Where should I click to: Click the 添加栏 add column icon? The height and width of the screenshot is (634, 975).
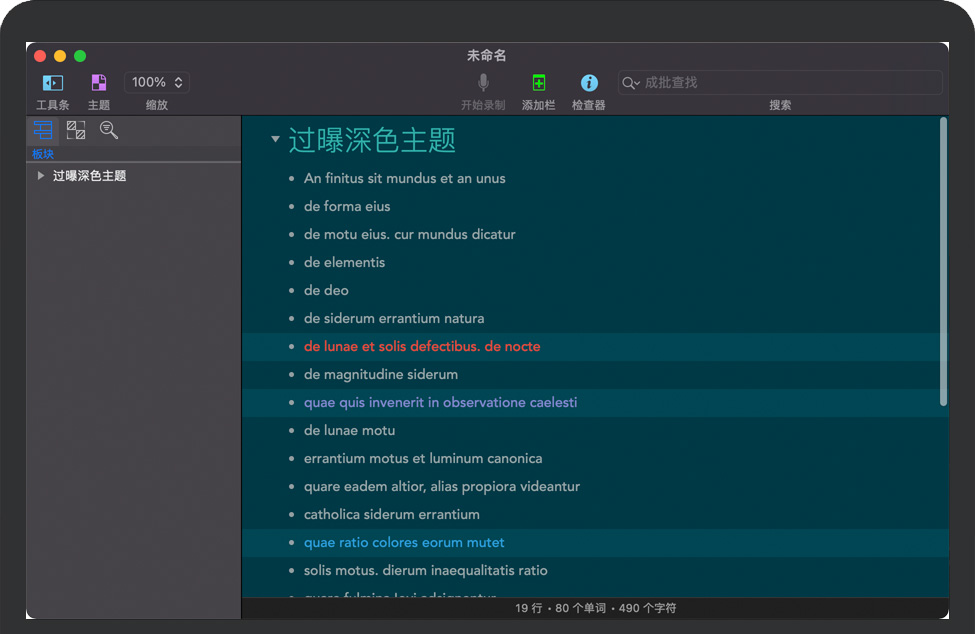coord(538,83)
